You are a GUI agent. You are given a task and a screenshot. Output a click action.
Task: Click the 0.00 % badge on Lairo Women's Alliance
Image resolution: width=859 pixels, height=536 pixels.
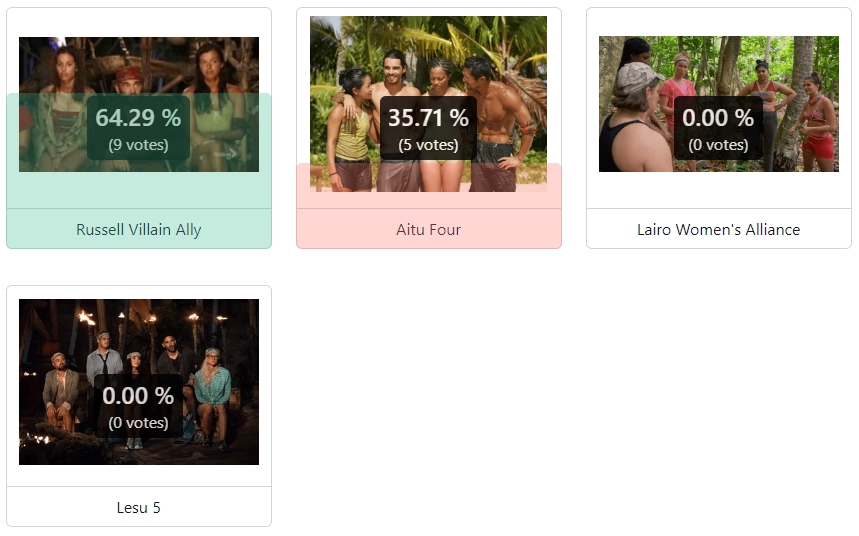pyautogui.click(x=718, y=128)
